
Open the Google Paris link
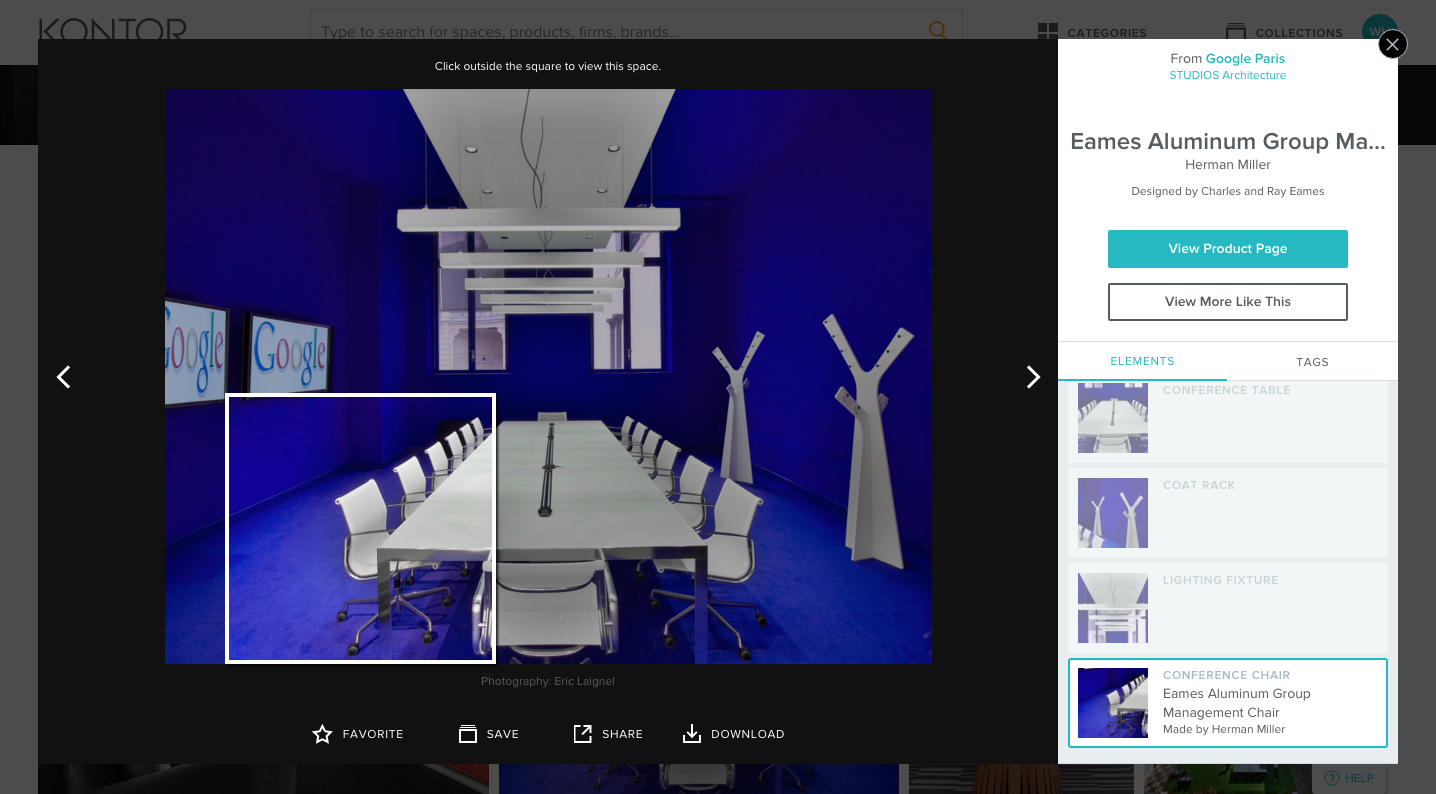pos(1245,58)
